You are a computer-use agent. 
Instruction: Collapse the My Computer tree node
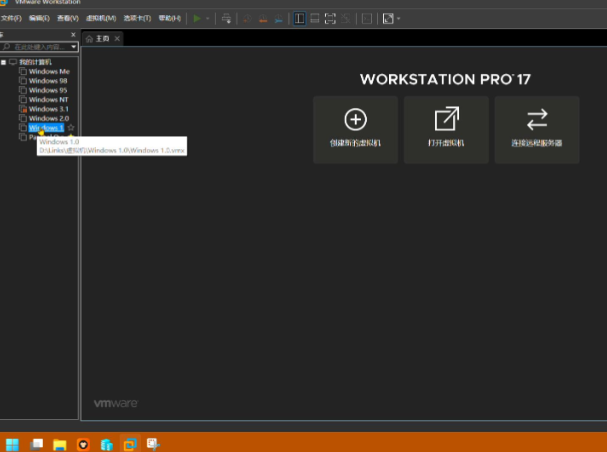[4, 62]
